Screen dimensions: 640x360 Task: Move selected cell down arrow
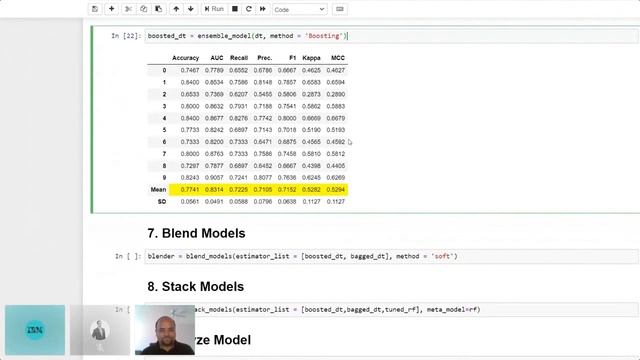tap(191, 9)
